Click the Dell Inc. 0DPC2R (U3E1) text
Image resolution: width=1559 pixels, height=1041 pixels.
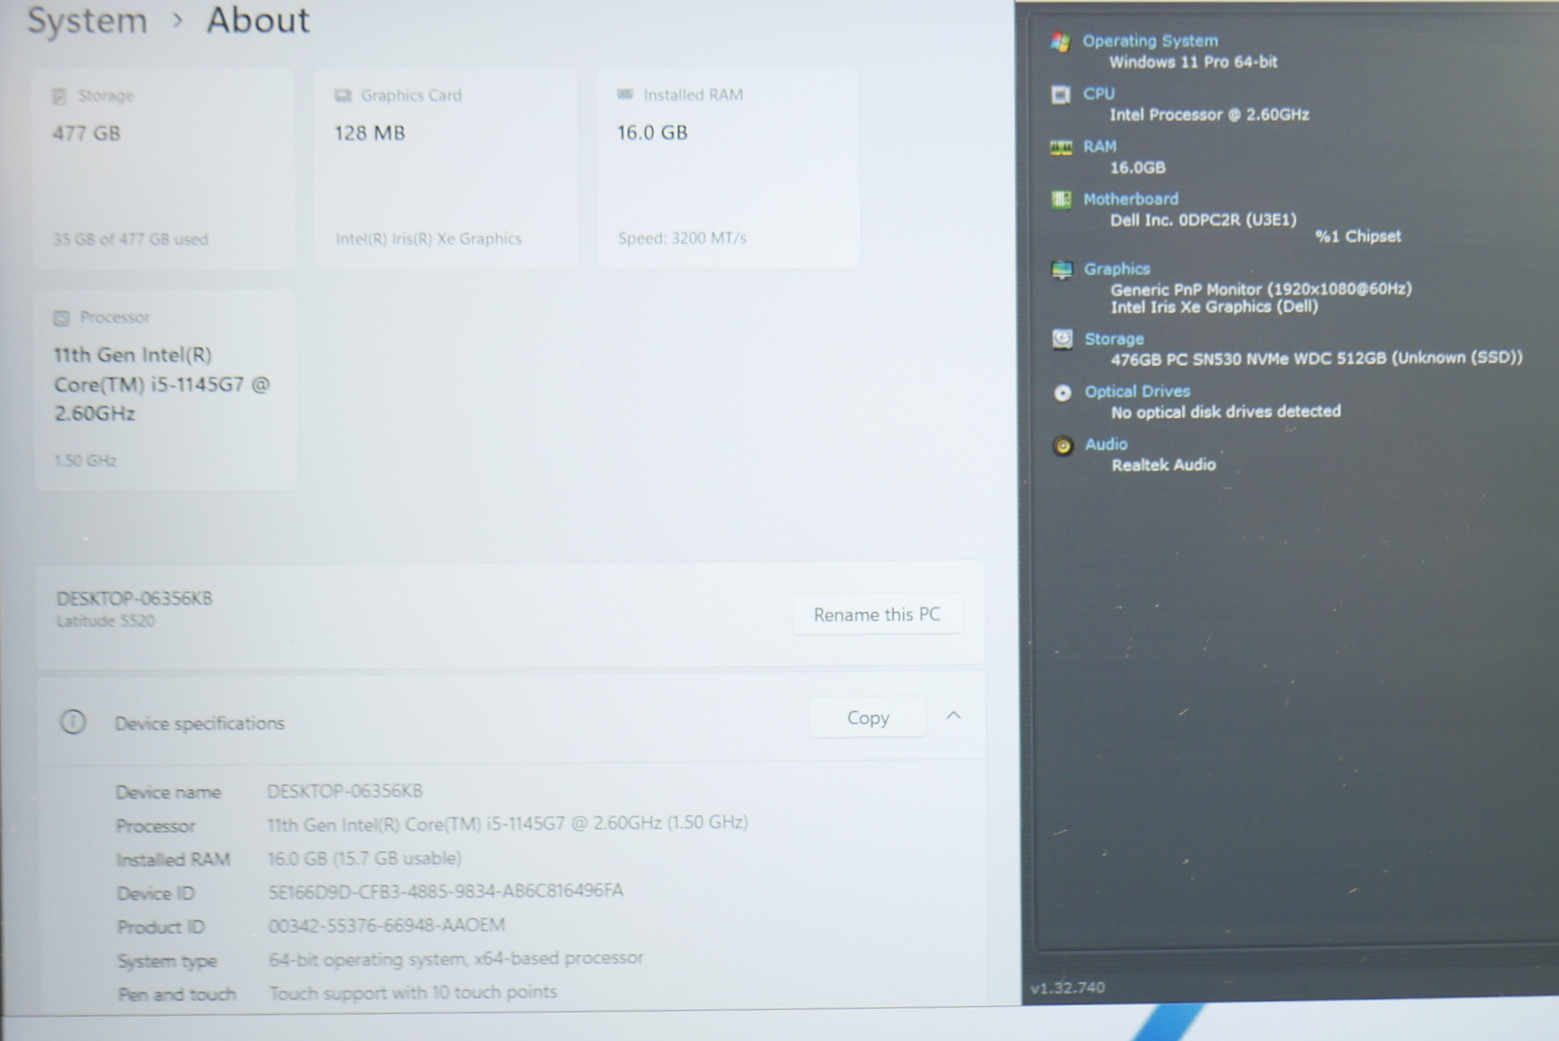point(1203,220)
